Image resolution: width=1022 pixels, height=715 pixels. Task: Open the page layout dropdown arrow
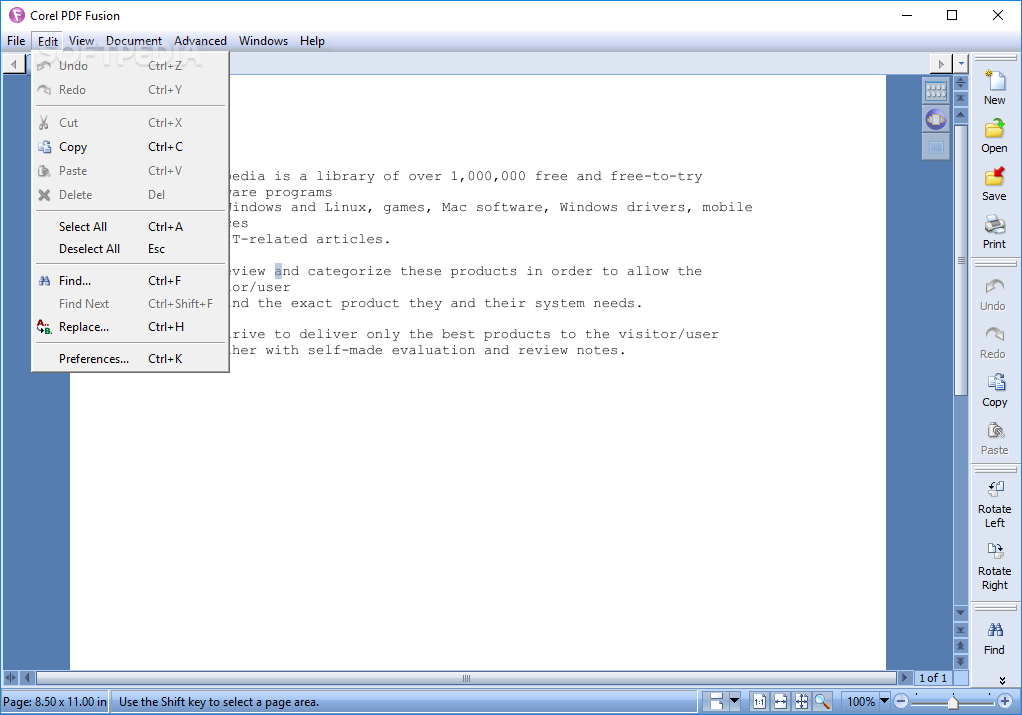(x=735, y=701)
